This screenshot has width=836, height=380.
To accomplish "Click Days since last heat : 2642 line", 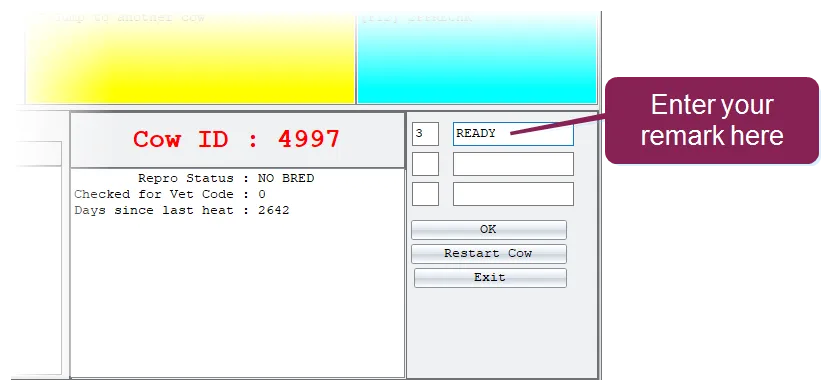I will point(182,210).
